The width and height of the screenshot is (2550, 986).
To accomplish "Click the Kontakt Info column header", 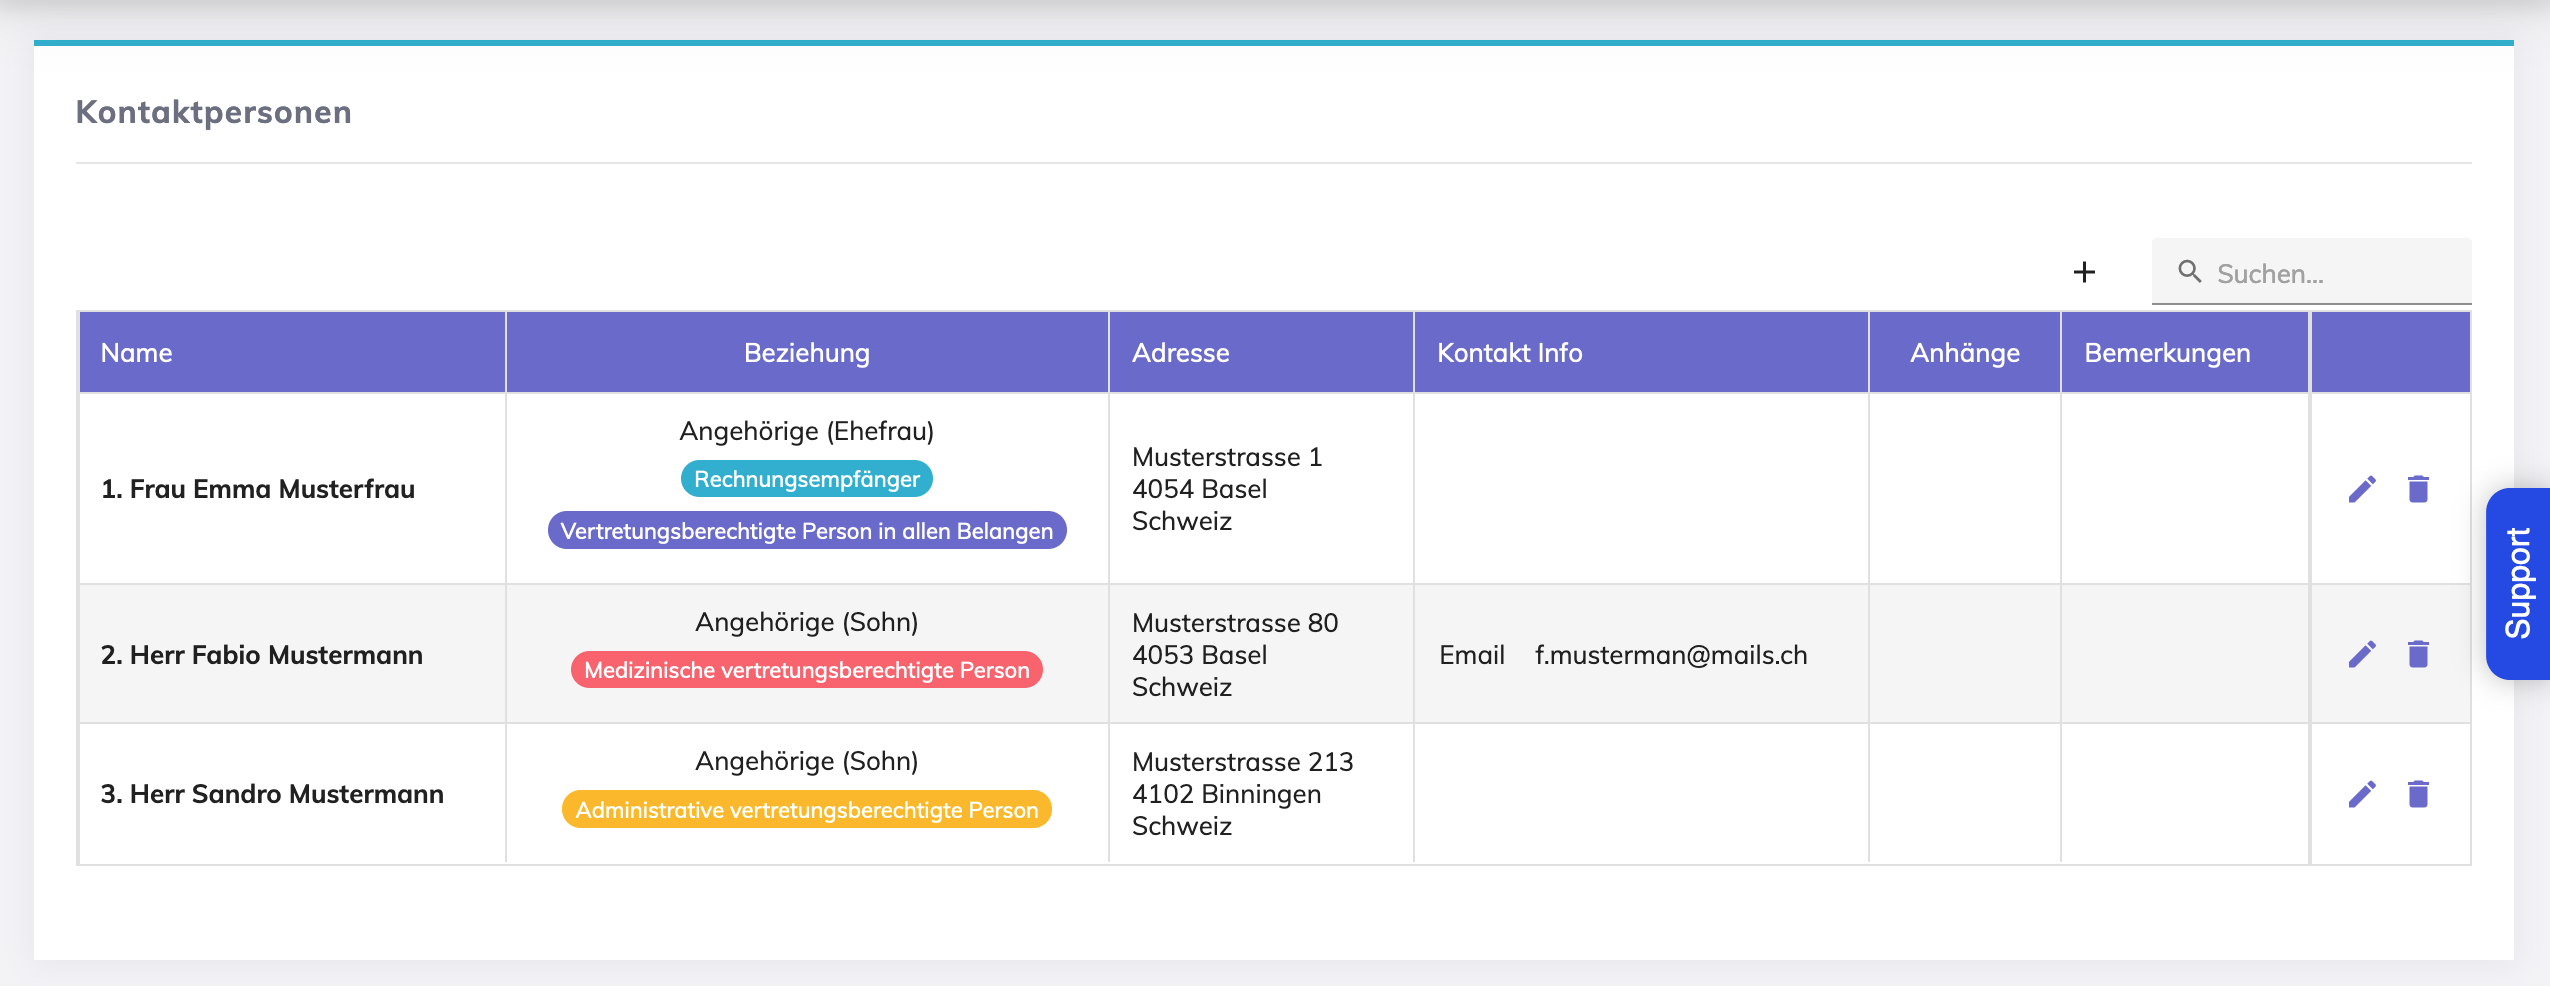I will (x=1509, y=353).
